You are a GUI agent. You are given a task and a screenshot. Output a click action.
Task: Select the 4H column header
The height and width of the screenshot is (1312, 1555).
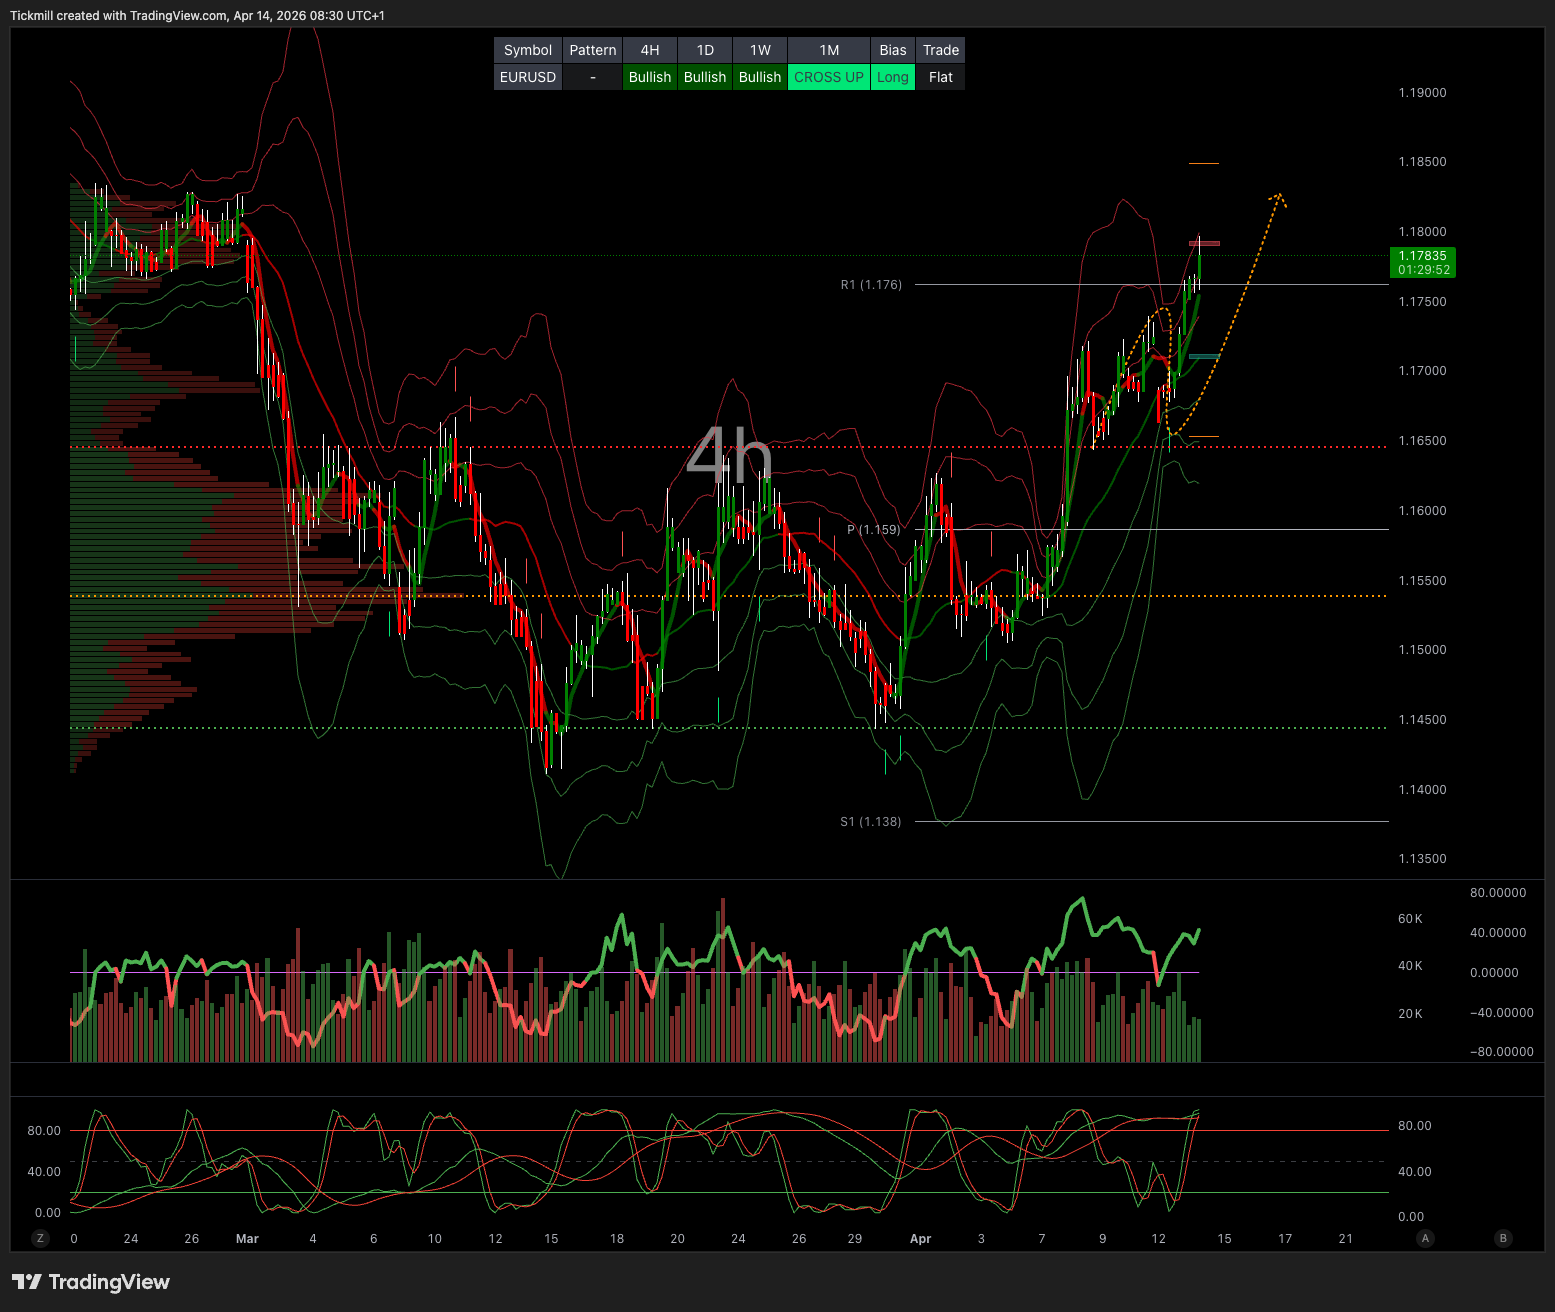tap(650, 50)
